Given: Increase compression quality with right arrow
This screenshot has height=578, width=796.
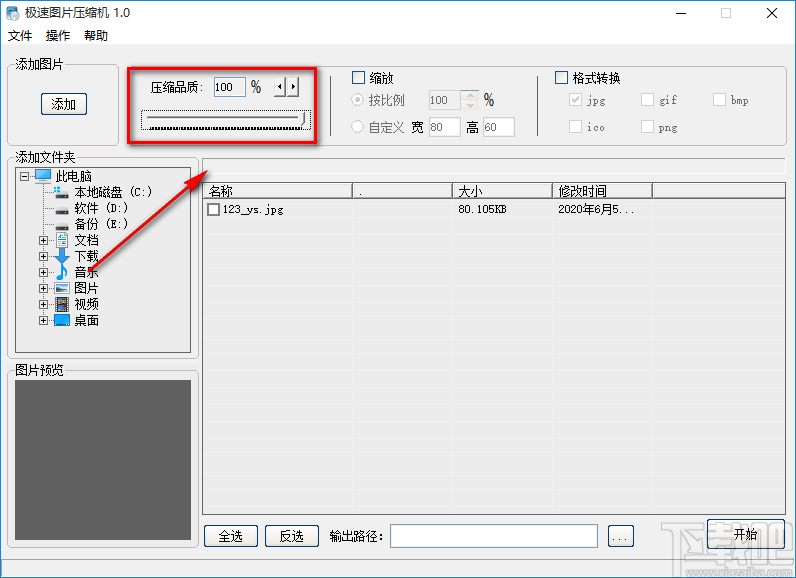Looking at the screenshot, I should 293,87.
